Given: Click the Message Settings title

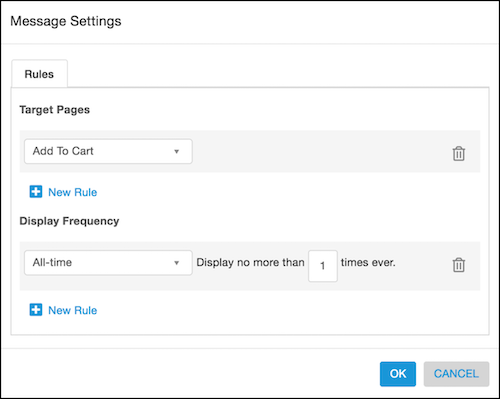Looking at the screenshot, I should 66,21.
